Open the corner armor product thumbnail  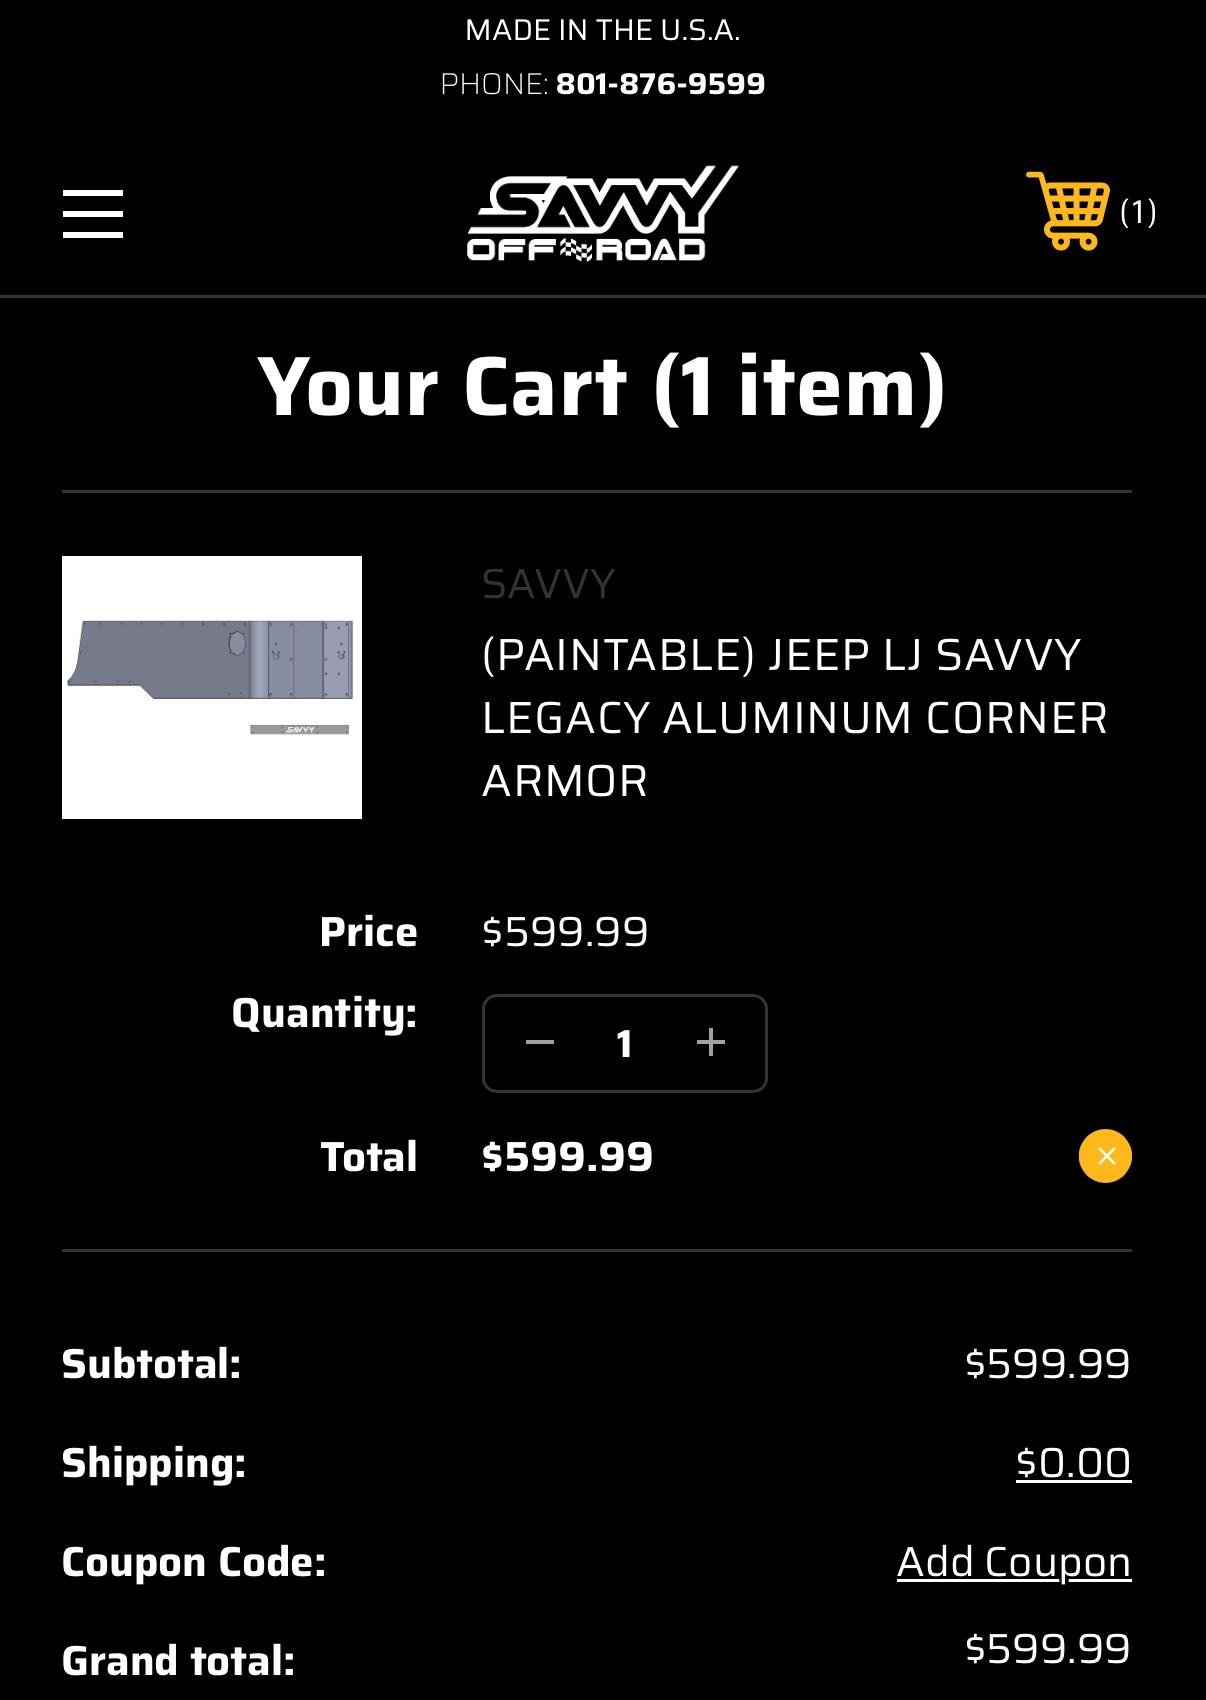[x=212, y=688]
